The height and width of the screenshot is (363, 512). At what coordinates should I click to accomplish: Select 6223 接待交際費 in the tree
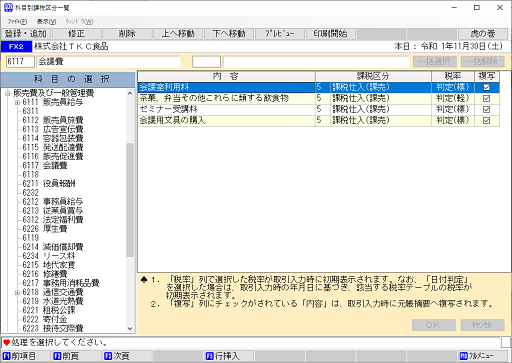click(53, 328)
